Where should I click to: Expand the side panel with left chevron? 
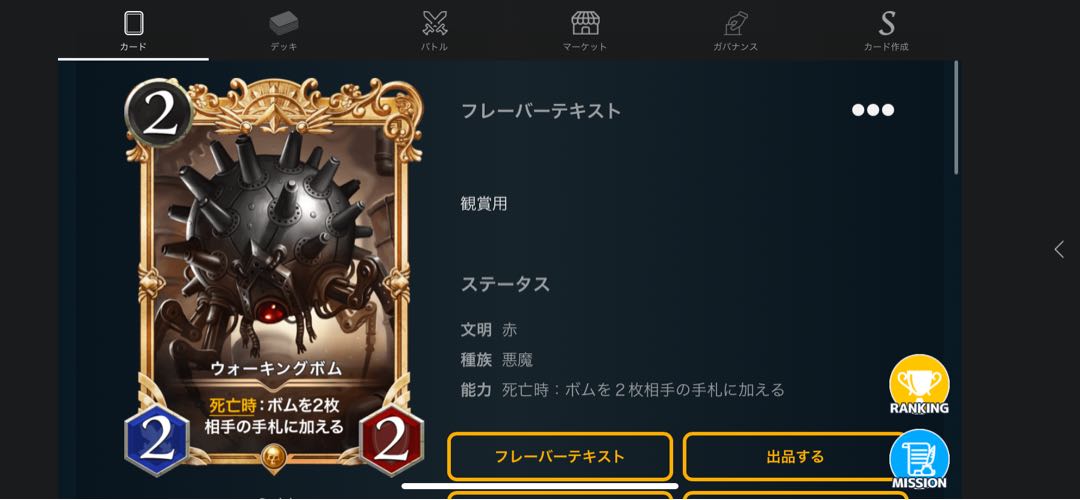(1059, 249)
